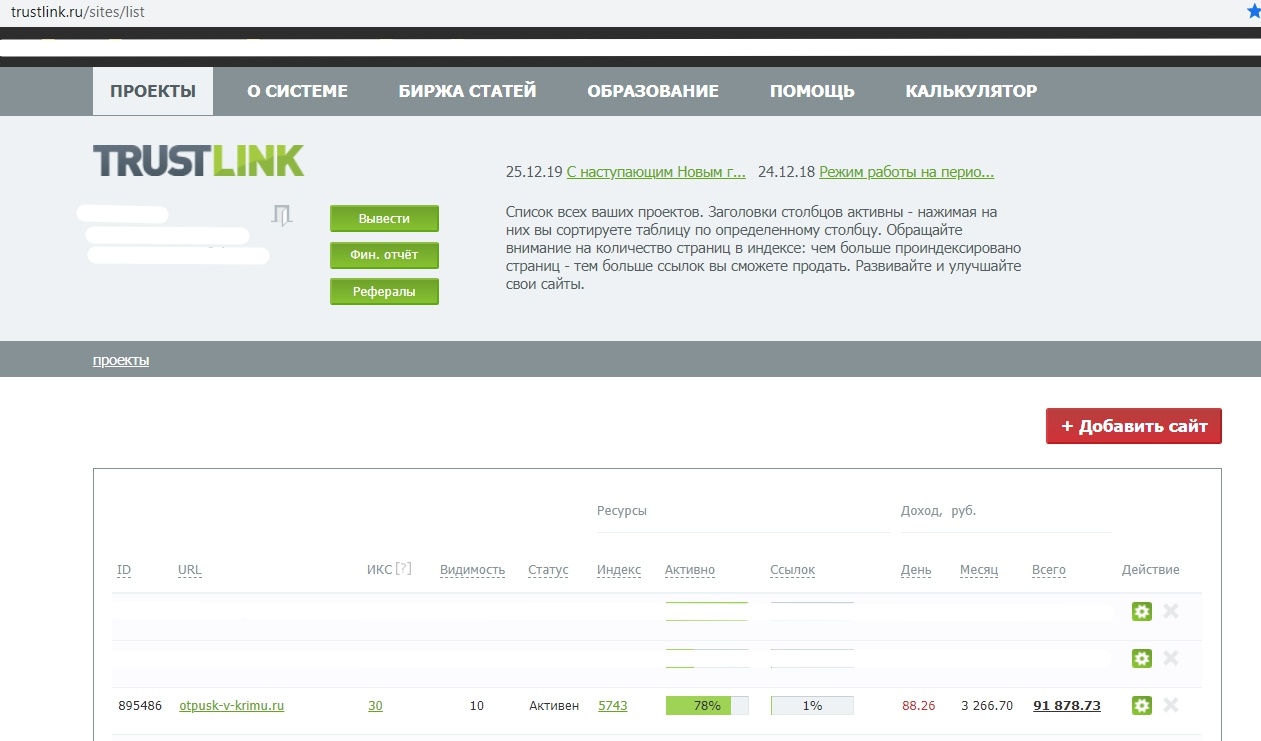Select the ОБРАЗОВАНИЕ menu item
This screenshot has height=741, width=1261.
click(x=653, y=91)
